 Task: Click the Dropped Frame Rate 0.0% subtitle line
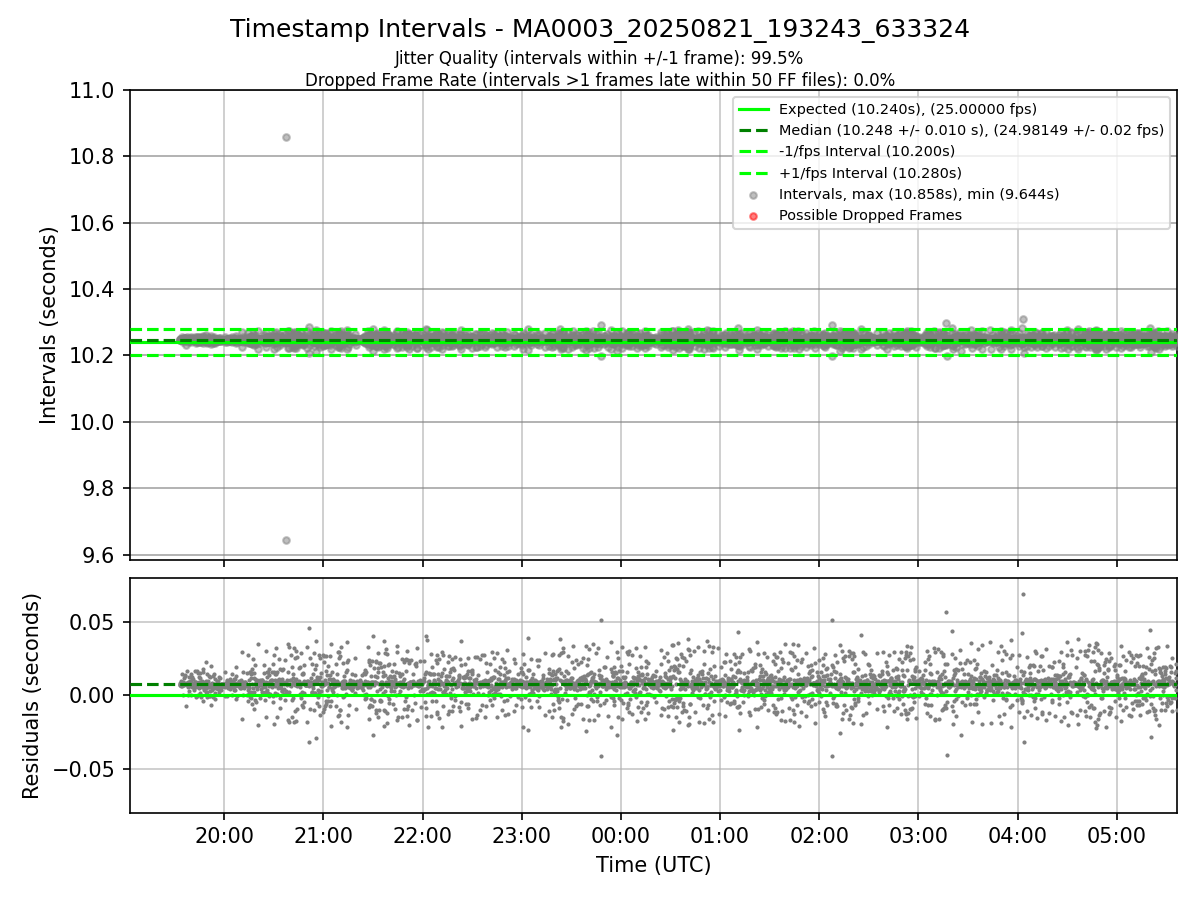600,80
